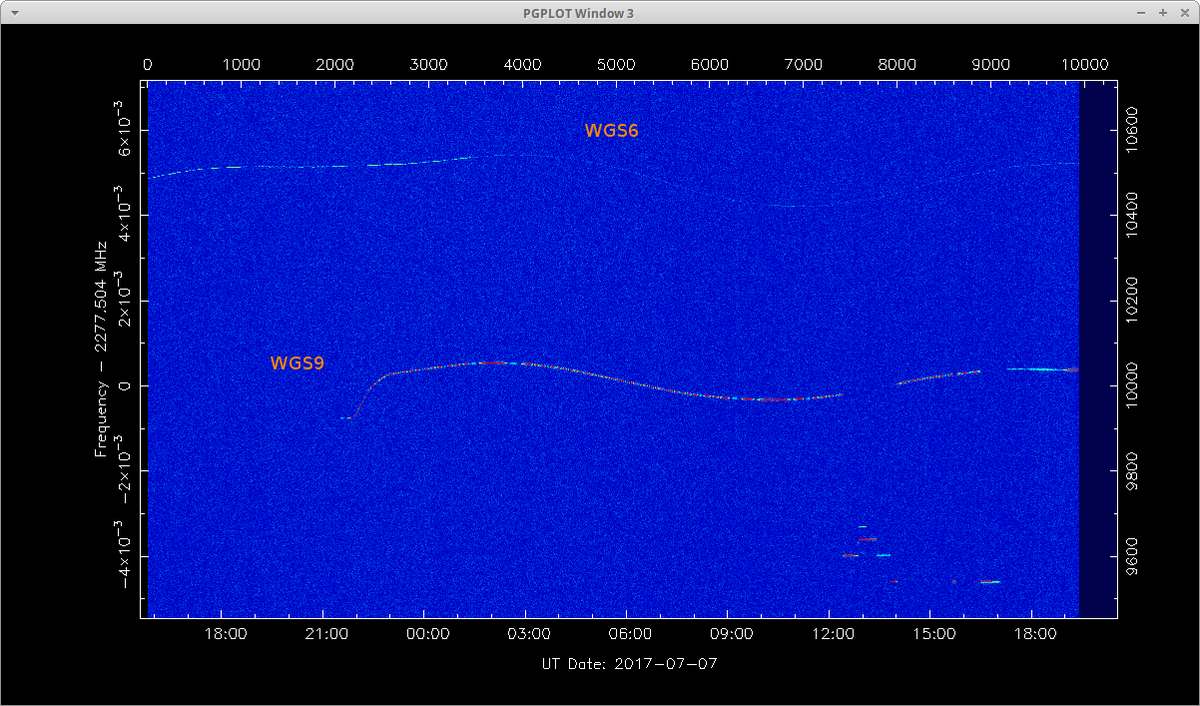Close the PGPLOT Window 3

(x=1183, y=13)
